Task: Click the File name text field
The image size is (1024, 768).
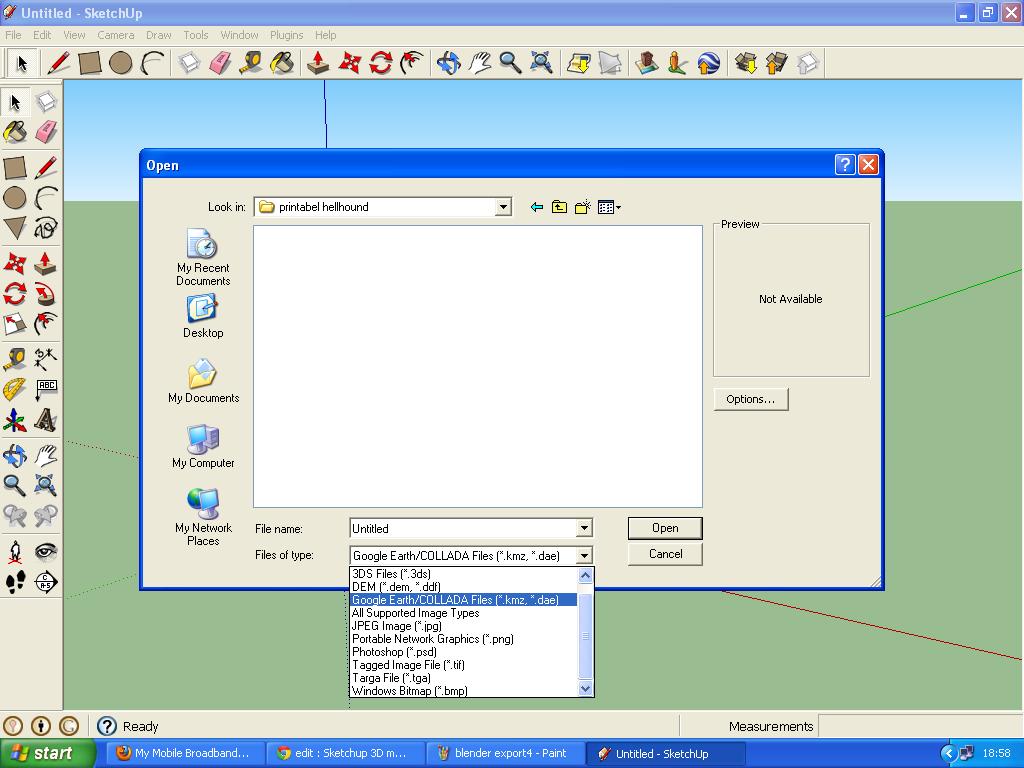Action: (x=463, y=528)
